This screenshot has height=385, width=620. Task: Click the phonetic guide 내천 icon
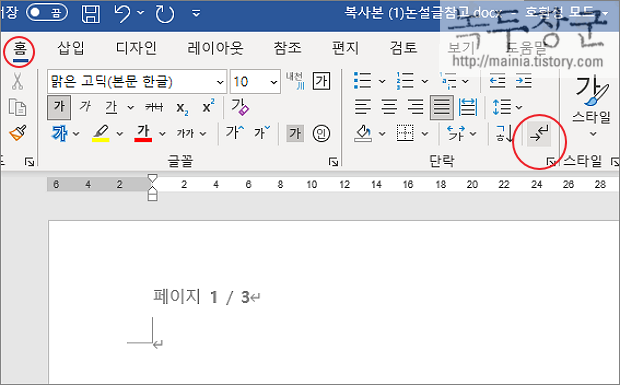[x=295, y=81]
